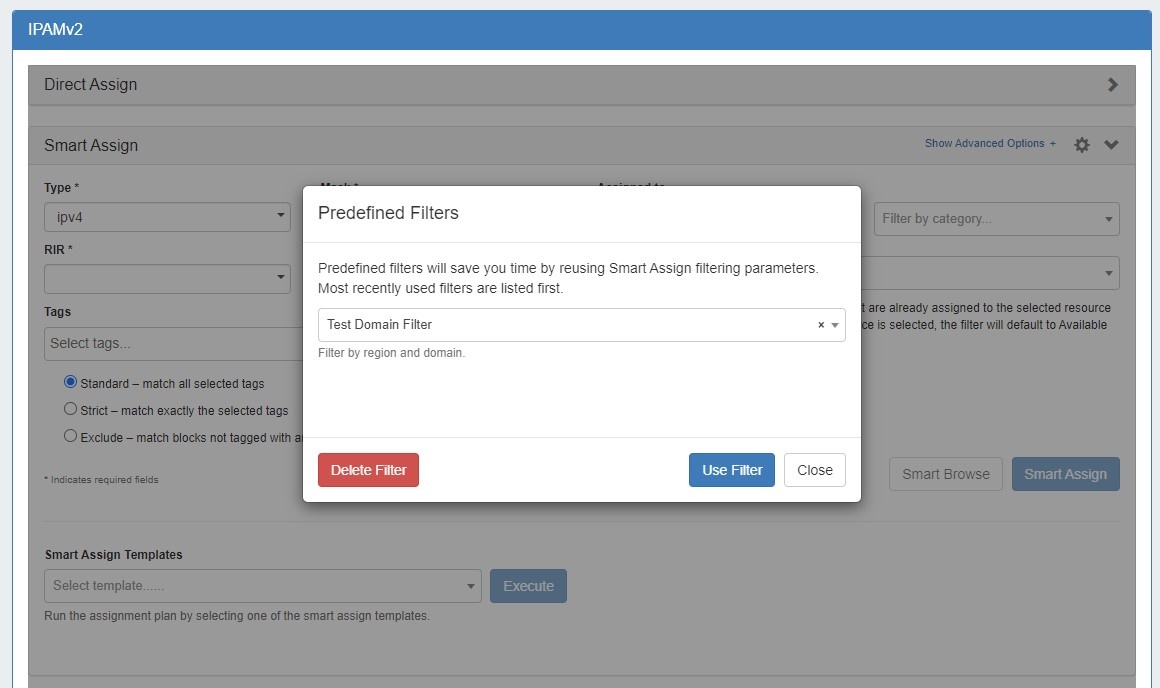Expand the Direct Assign panel arrow
1160x688 pixels.
tap(1112, 85)
